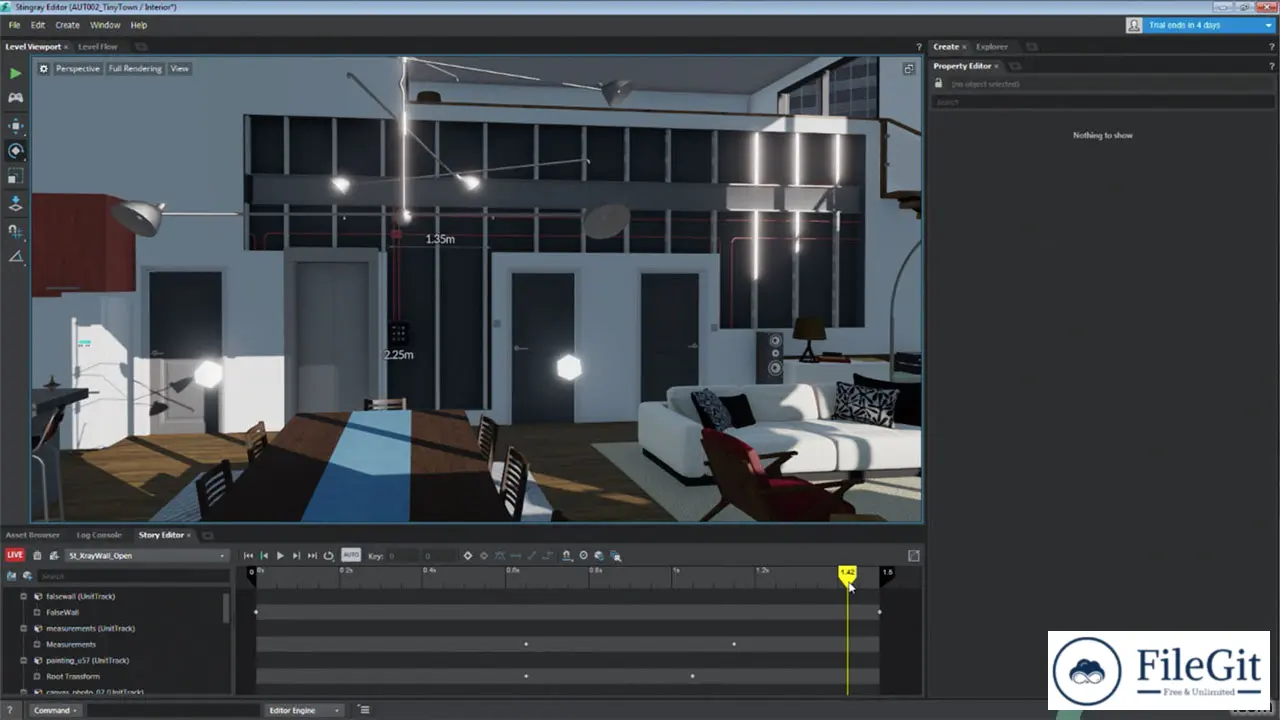This screenshot has height=720, width=1280.
Task: Click the globe track icon beside search field
Action: tap(27, 576)
